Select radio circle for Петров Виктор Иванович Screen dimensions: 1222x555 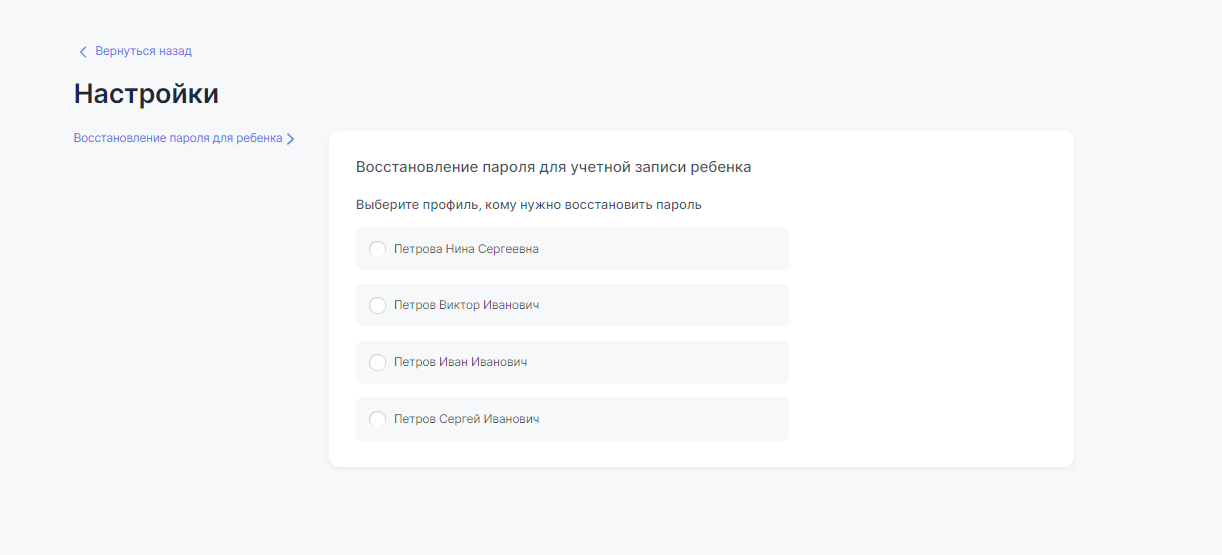click(x=377, y=305)
